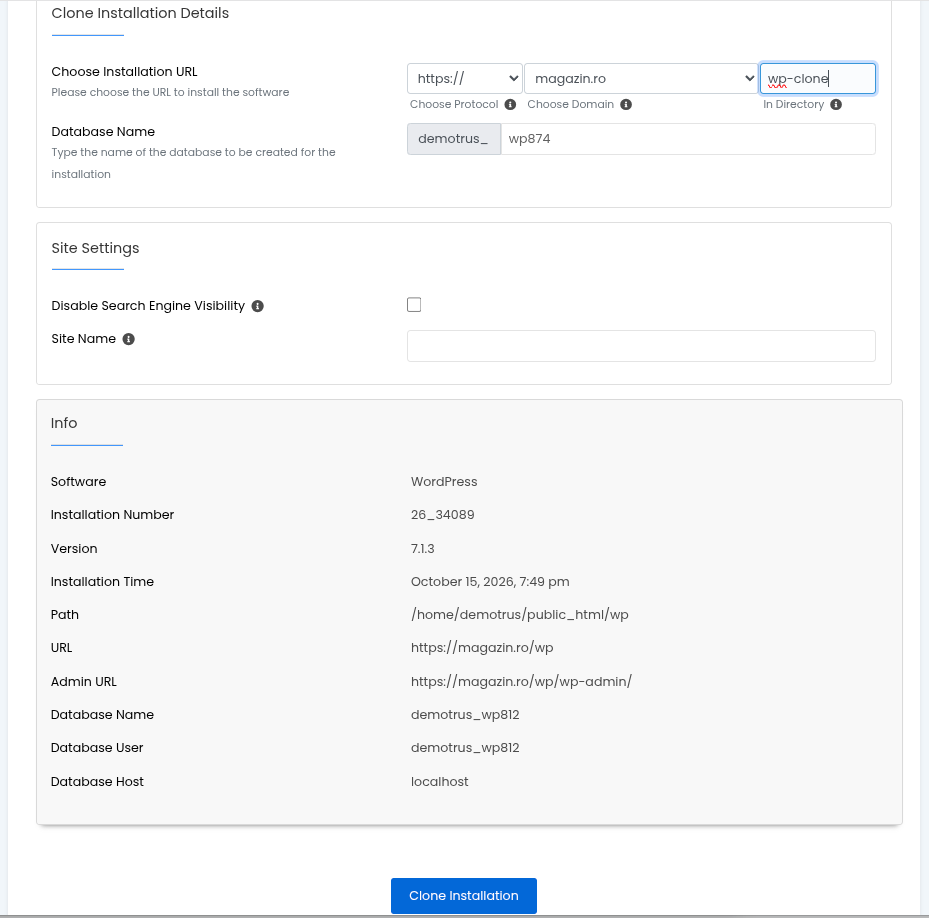The width and height of the screenshot is (929, 918).
Task: Click the Site Name label
Action: (84, 339)
